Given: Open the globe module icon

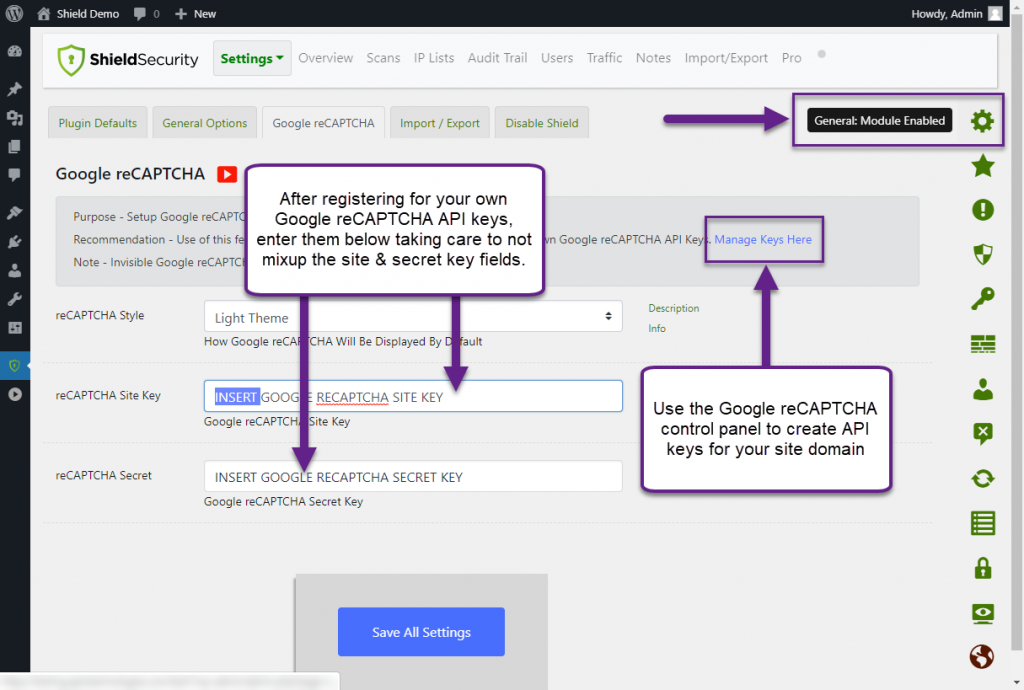Looking at the screenshot, I should (982, 656).
